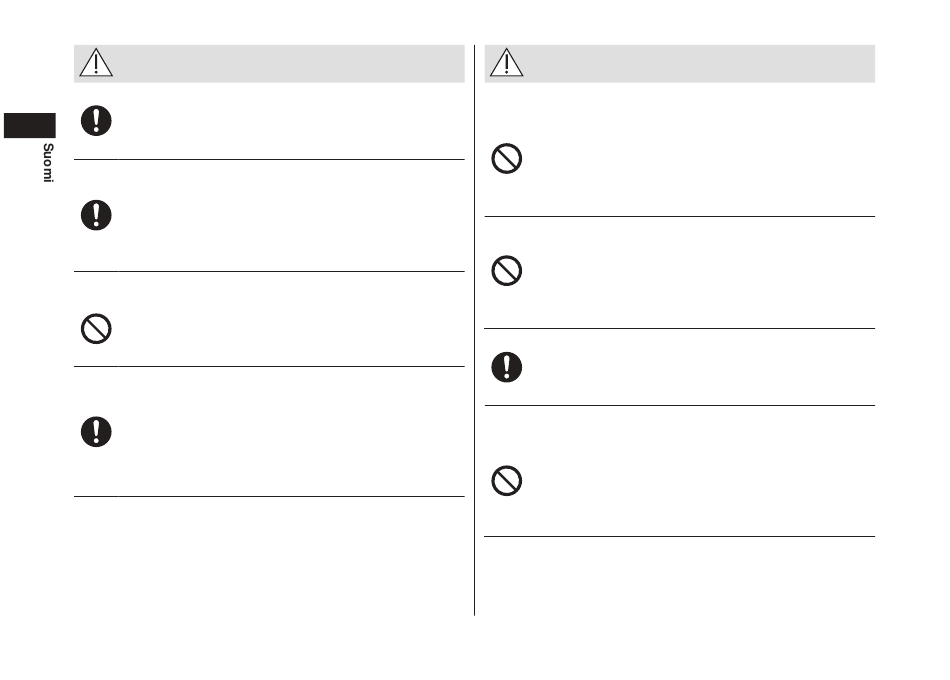Click the black tab marker above Suomi

(x=30, y=125)
